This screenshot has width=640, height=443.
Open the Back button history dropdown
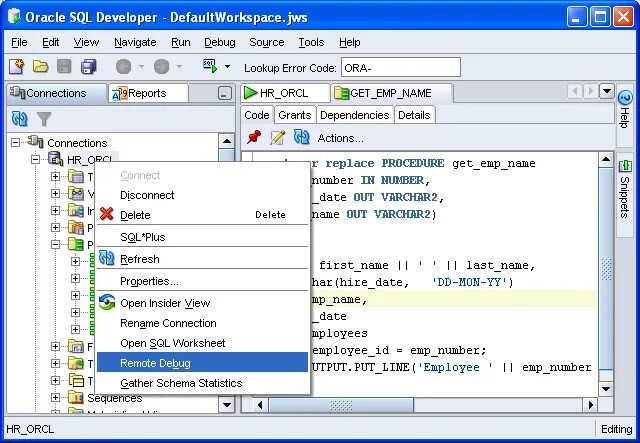(141, 66)
